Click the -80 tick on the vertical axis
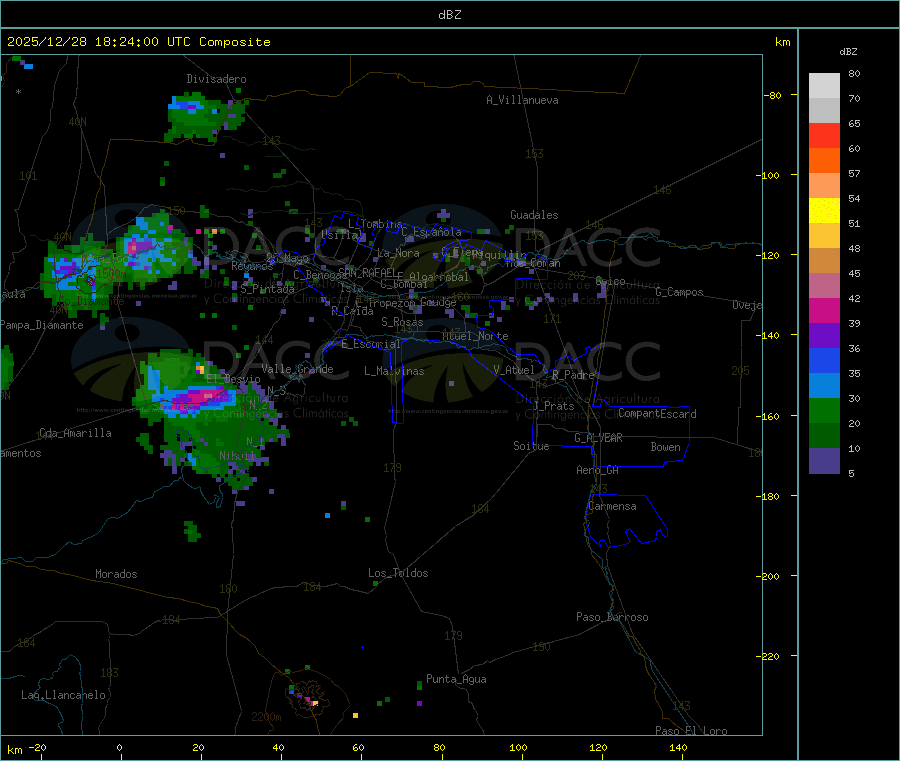Image resolution: width=900 pixels, height=761 pixels. point(773,95)
